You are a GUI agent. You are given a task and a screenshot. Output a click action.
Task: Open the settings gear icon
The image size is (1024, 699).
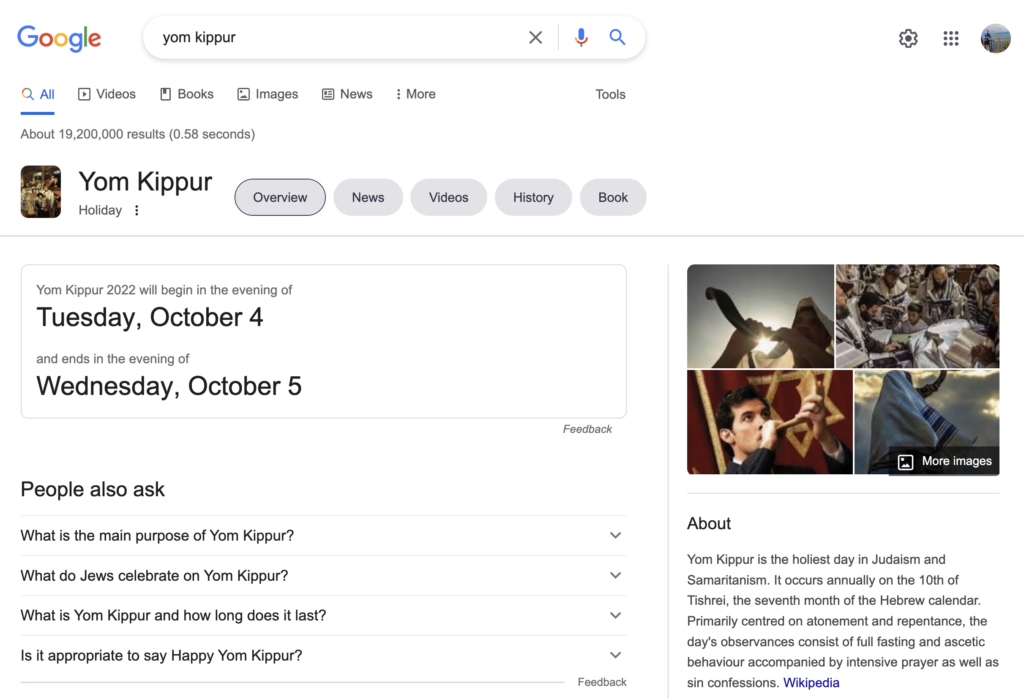coord(908,39)
